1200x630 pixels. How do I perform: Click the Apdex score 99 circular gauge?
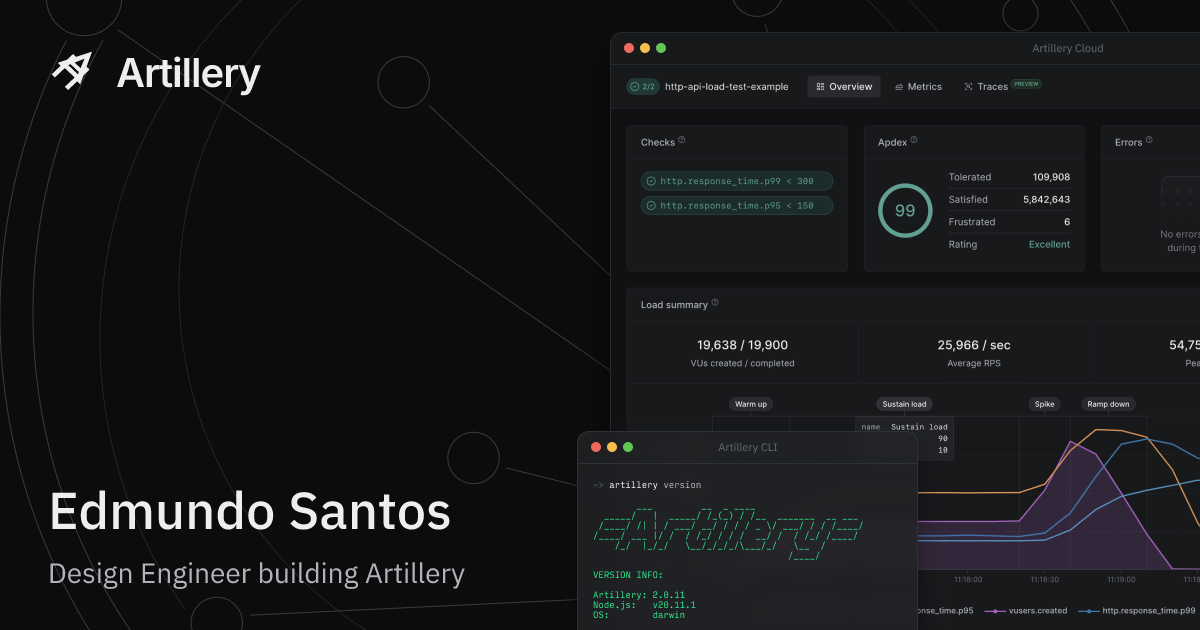[904, 211]
